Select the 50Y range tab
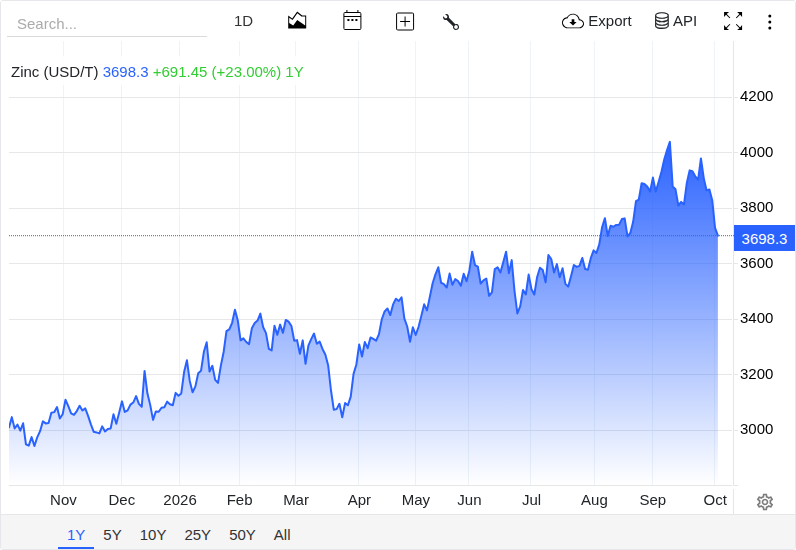The width and height of the screenshot is (796, 550). tap(242, 535)
